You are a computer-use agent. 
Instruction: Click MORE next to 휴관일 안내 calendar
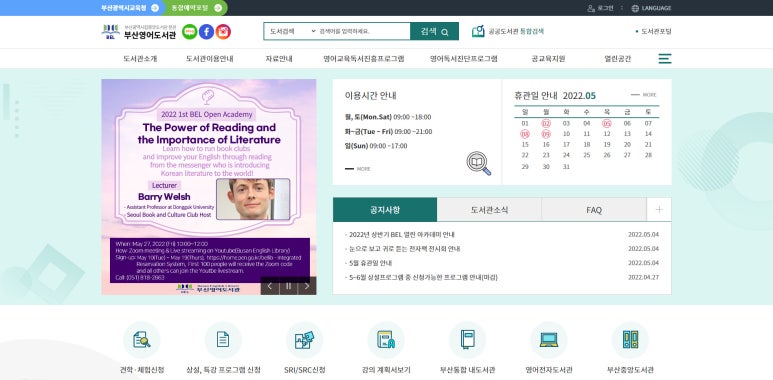644,95
